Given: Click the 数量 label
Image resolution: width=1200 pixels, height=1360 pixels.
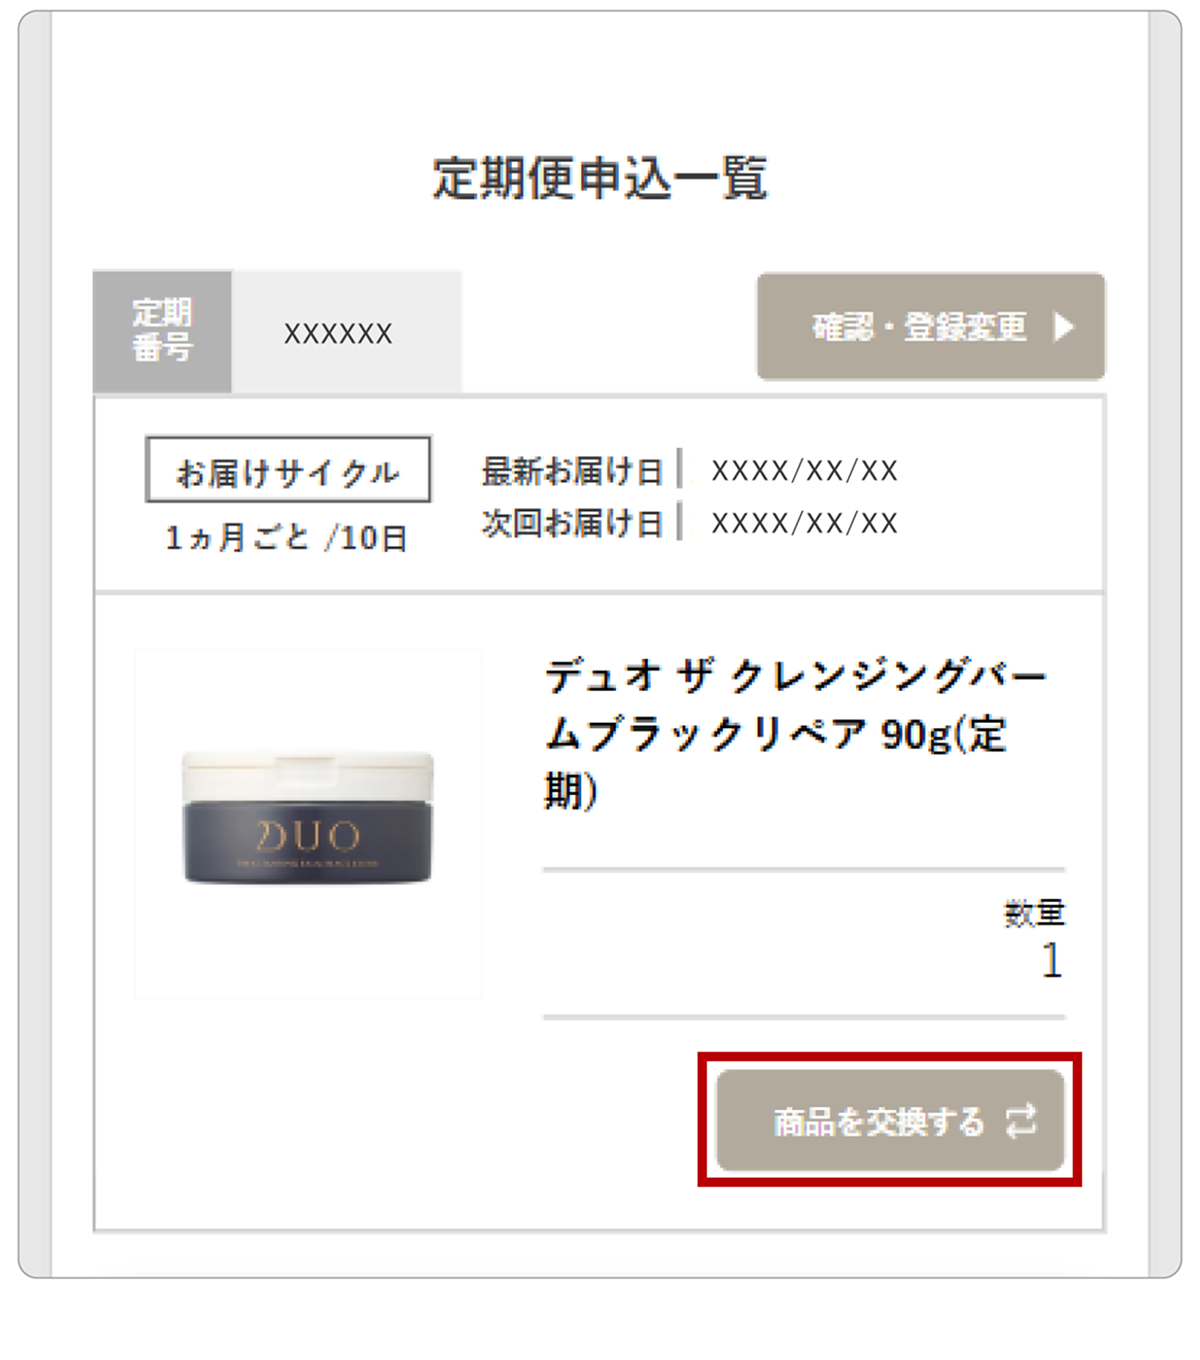Looking at the screenshot, I should [1035, 912].
